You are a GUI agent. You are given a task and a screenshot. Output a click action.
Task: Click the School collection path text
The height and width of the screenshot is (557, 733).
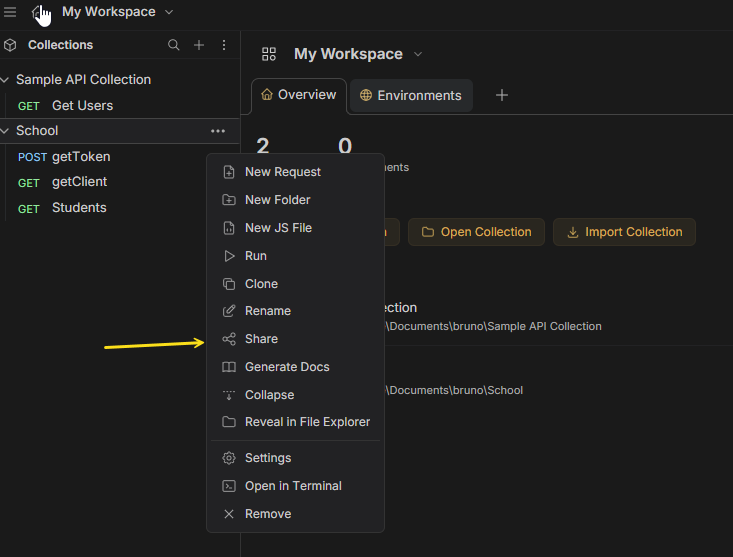454,390
